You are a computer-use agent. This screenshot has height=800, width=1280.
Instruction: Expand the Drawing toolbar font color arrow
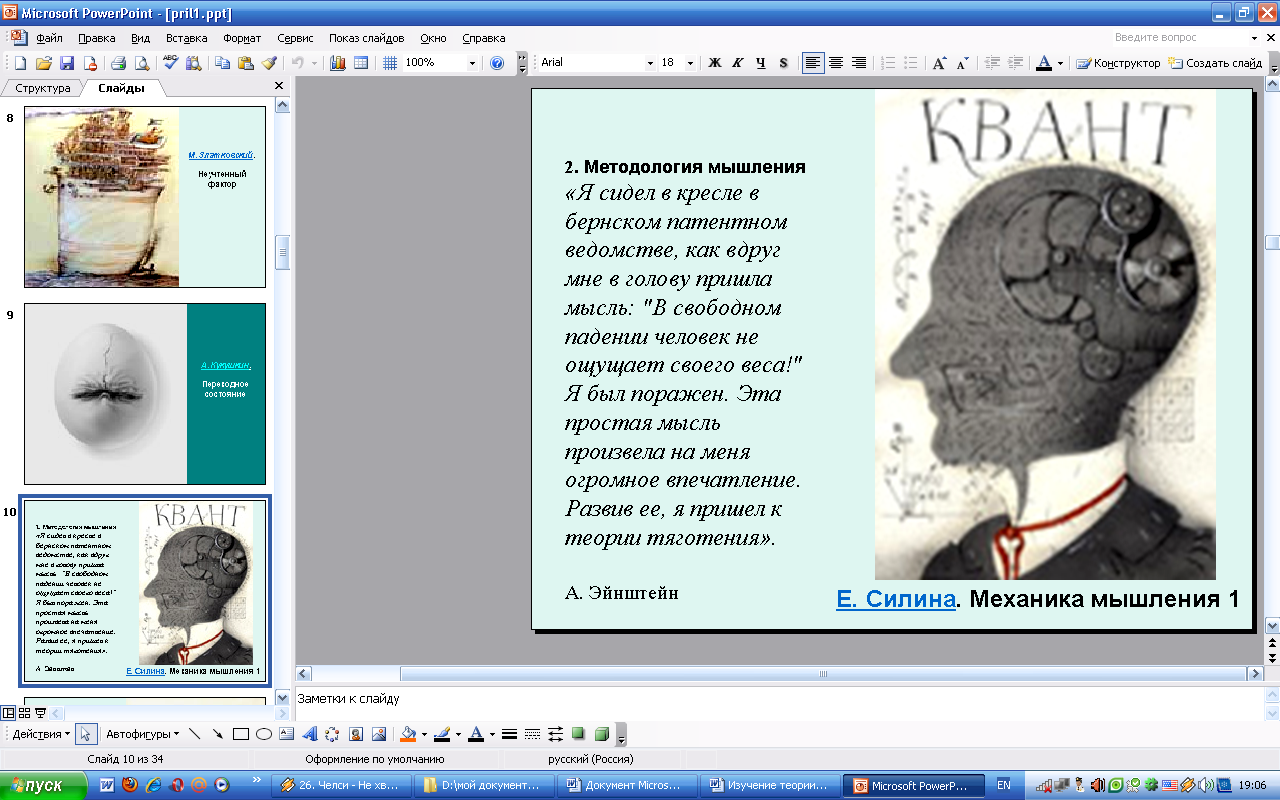pyautogui.click(x=492, y=734)
